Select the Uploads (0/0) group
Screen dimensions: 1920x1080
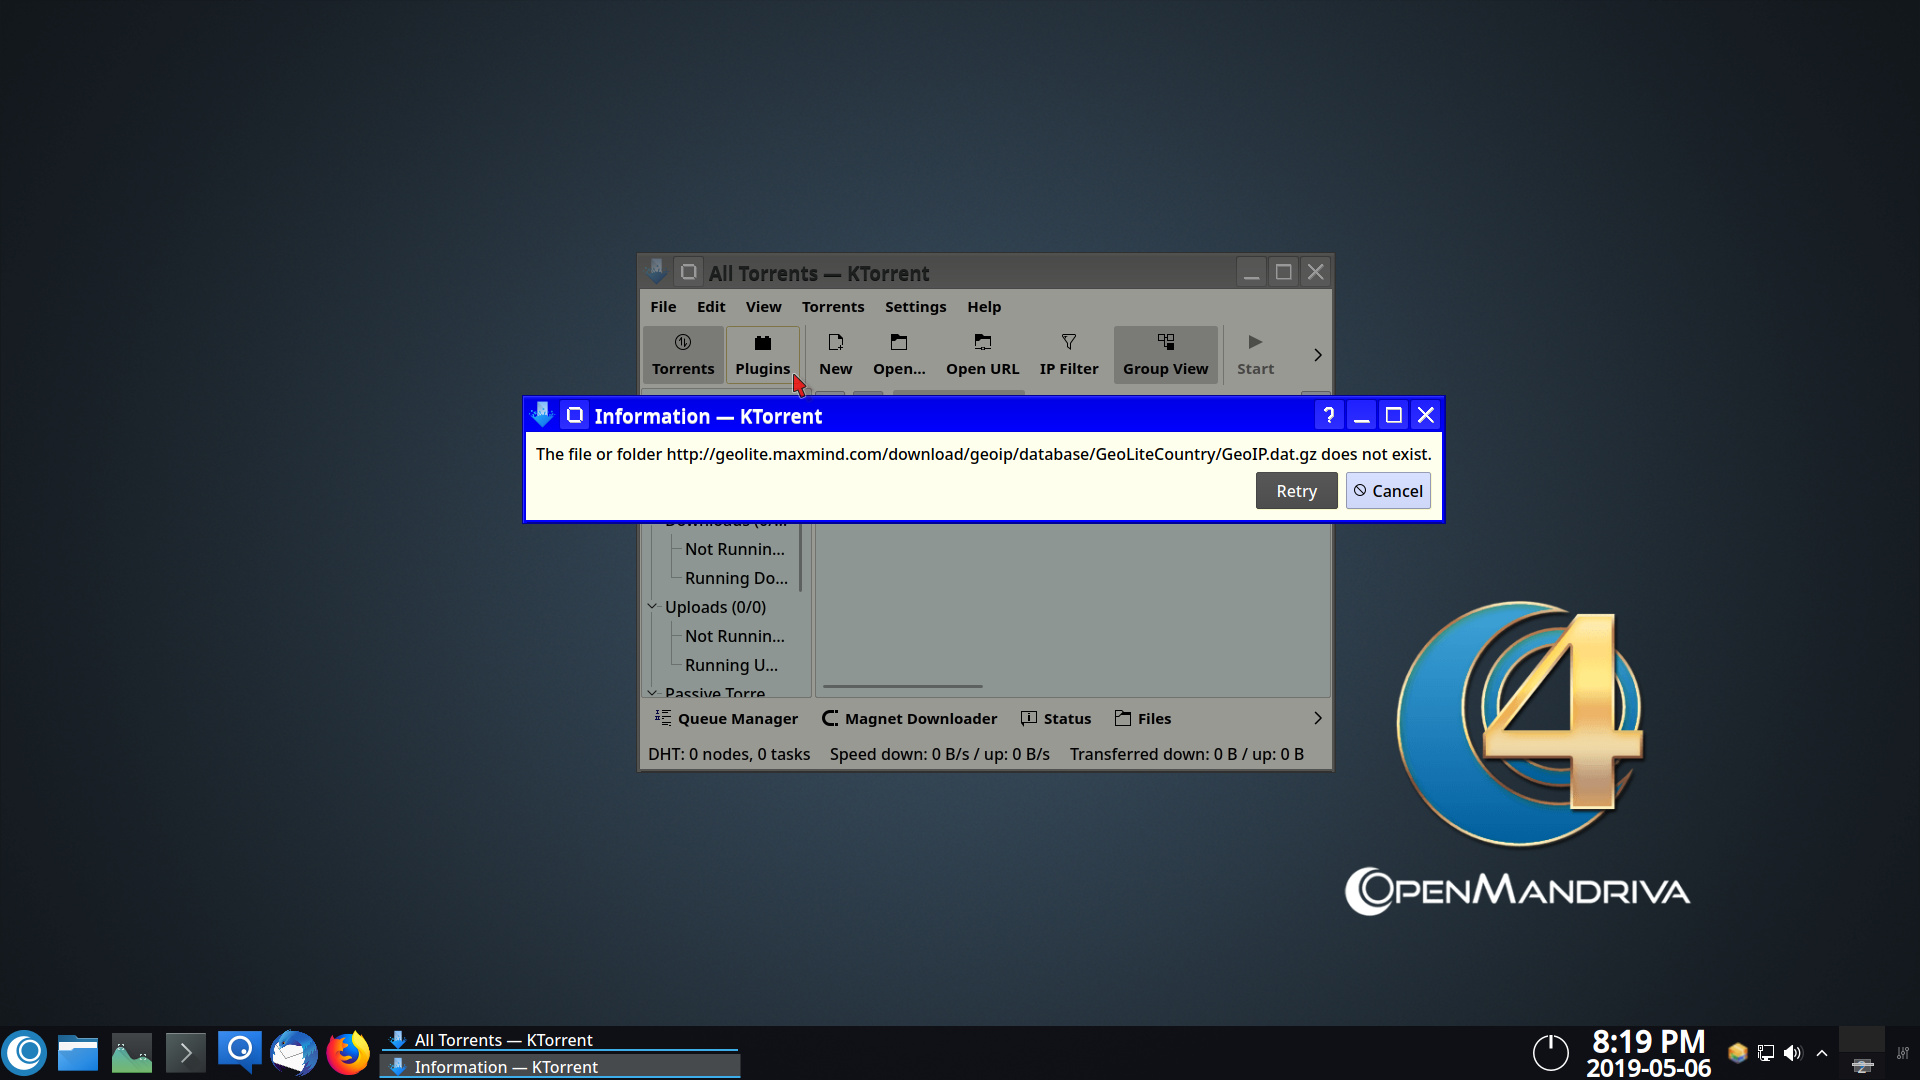[x=715, y=607]
